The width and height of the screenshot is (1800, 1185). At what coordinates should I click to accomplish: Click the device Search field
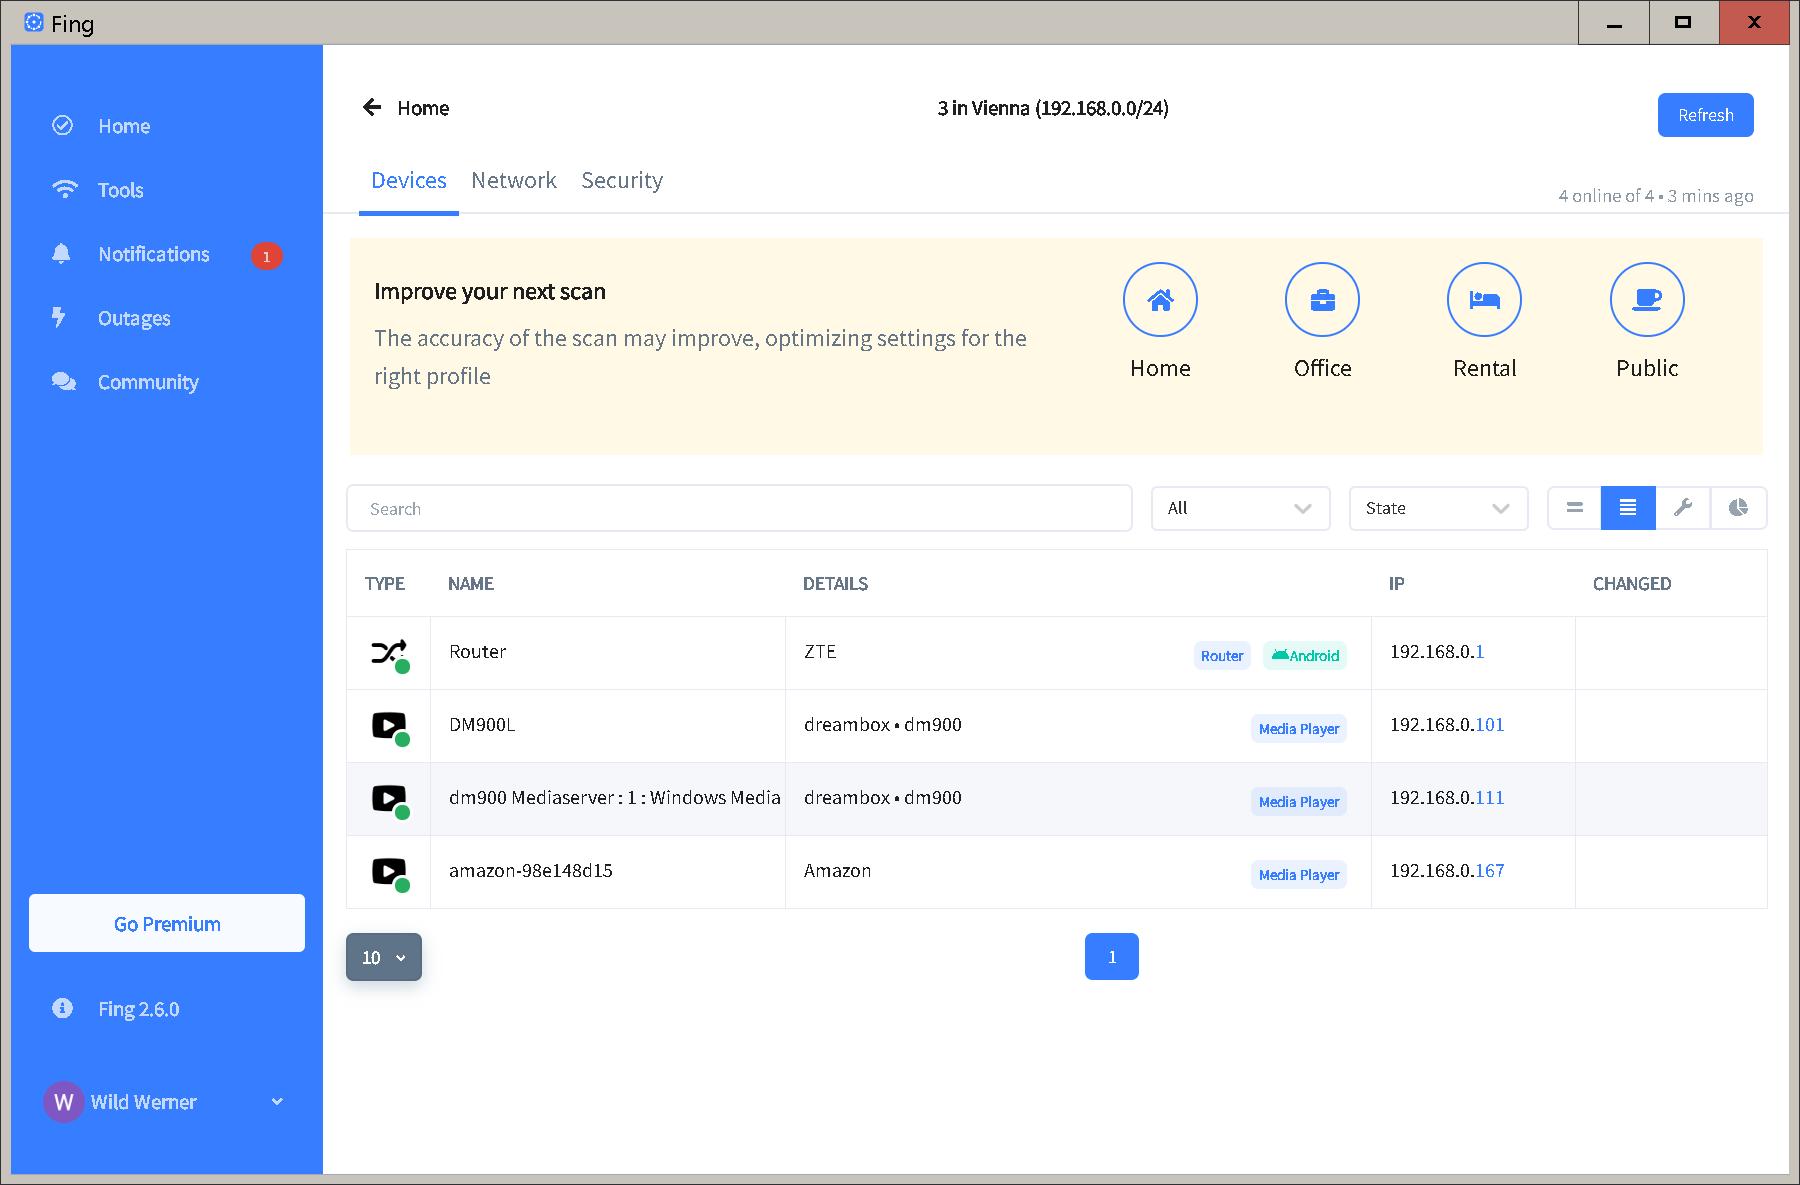click(739, 508)
